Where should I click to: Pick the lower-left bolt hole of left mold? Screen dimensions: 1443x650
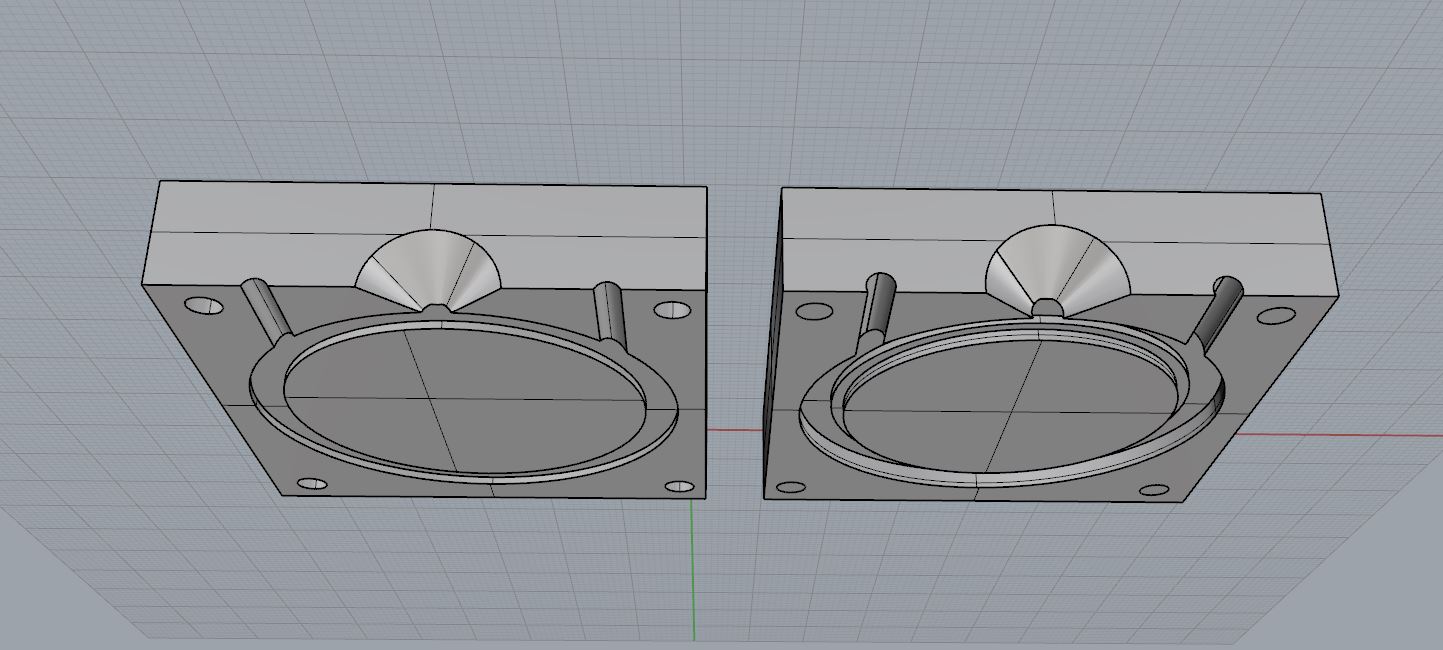point(312,484)
